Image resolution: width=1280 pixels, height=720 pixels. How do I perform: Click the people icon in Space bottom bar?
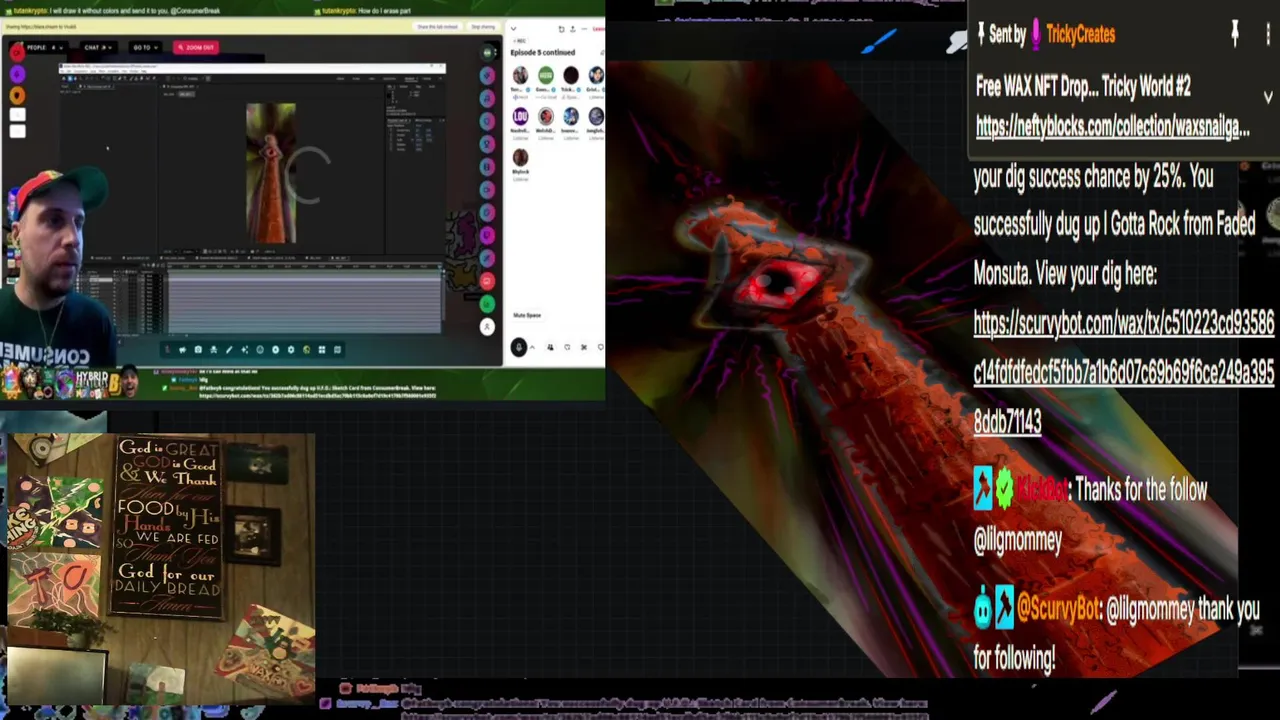[x=550, y=347]
